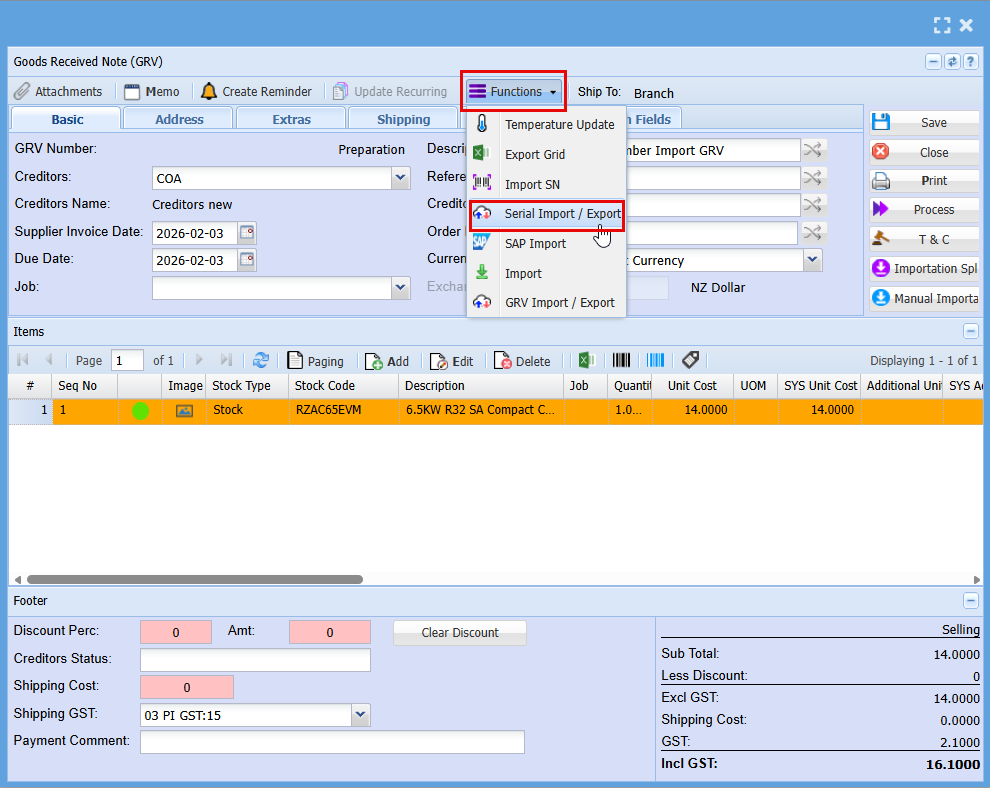Open the Supplier Invoice Date calendar picker
Image resolution: width=990 pixels, height=788 pixels.
(247, 233)
